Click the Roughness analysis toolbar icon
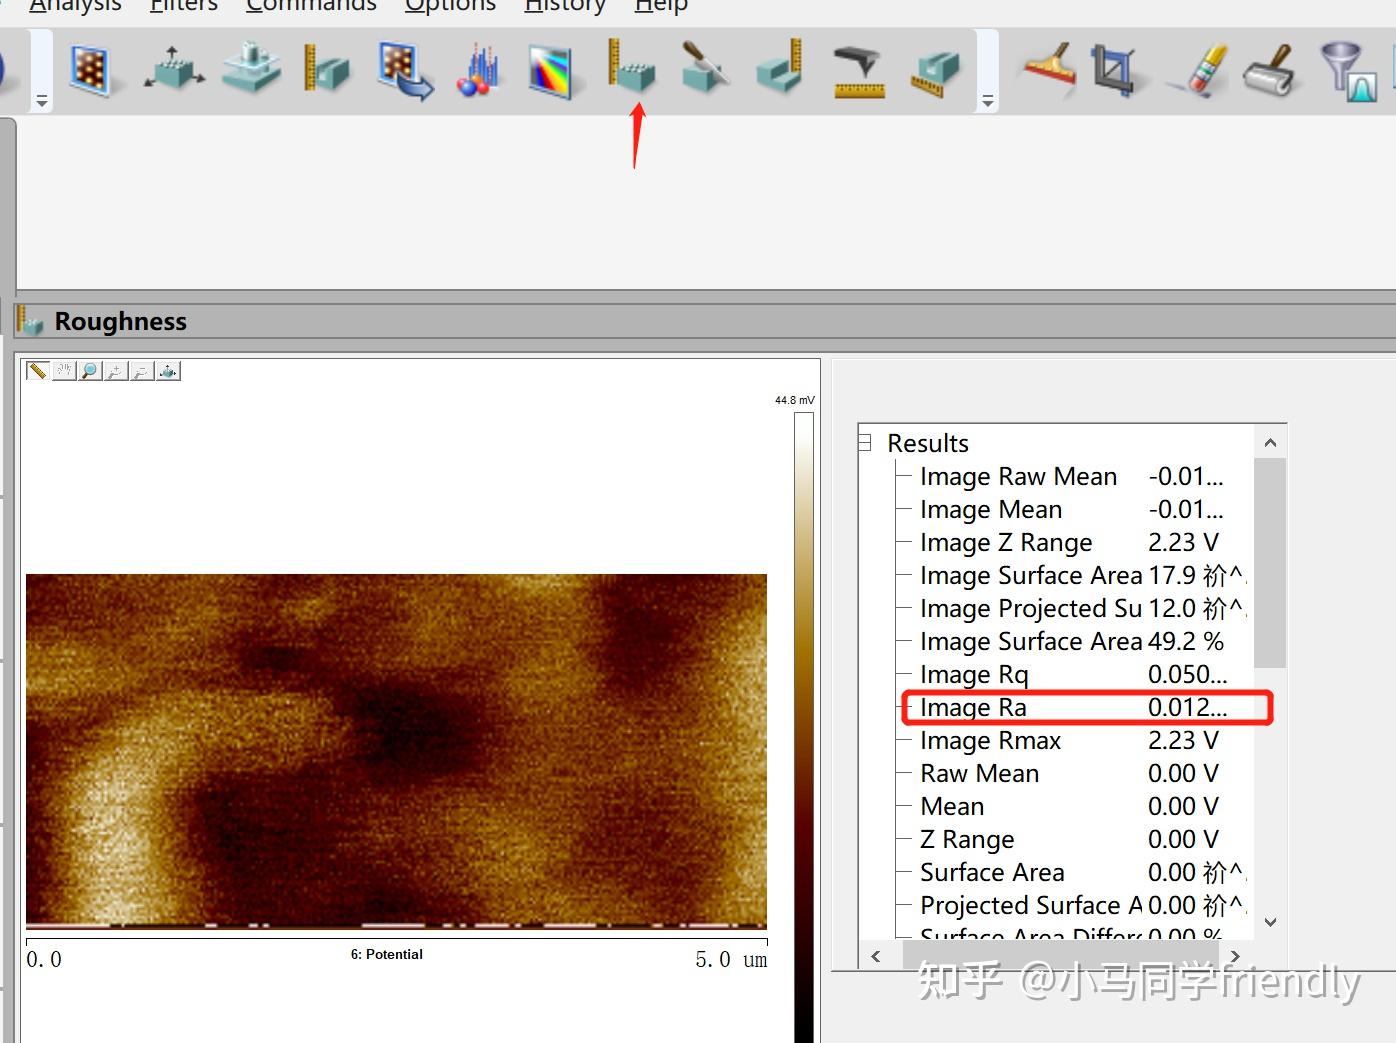 [631, 69]
